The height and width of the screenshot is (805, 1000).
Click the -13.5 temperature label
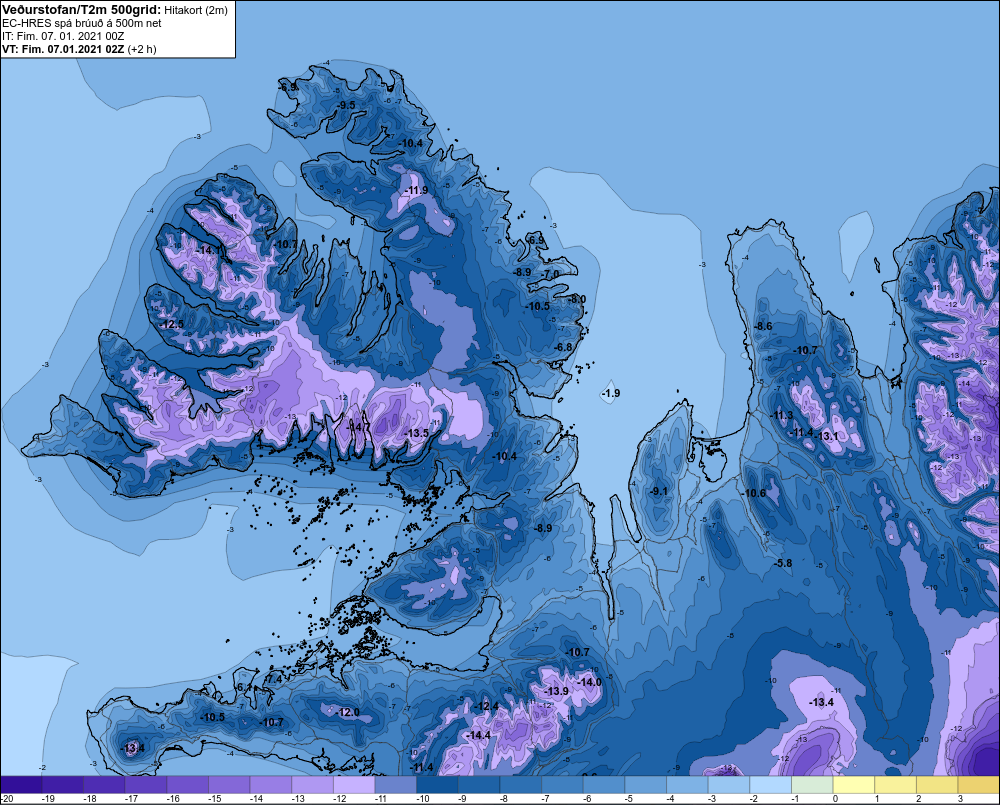(416, 433)
